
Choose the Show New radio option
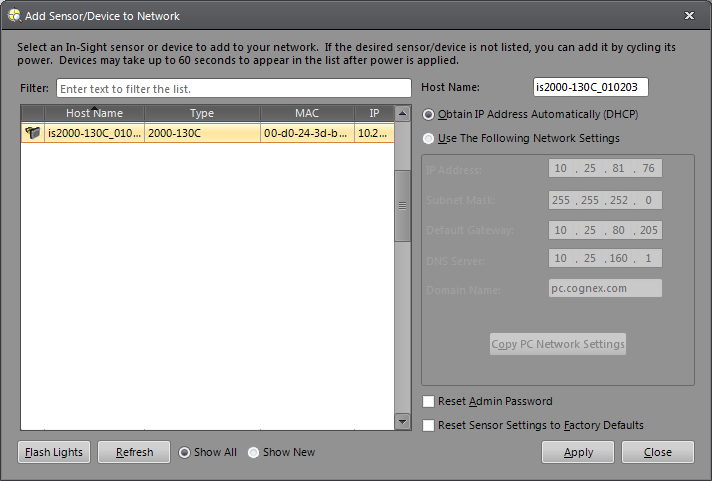coord(253,452)
